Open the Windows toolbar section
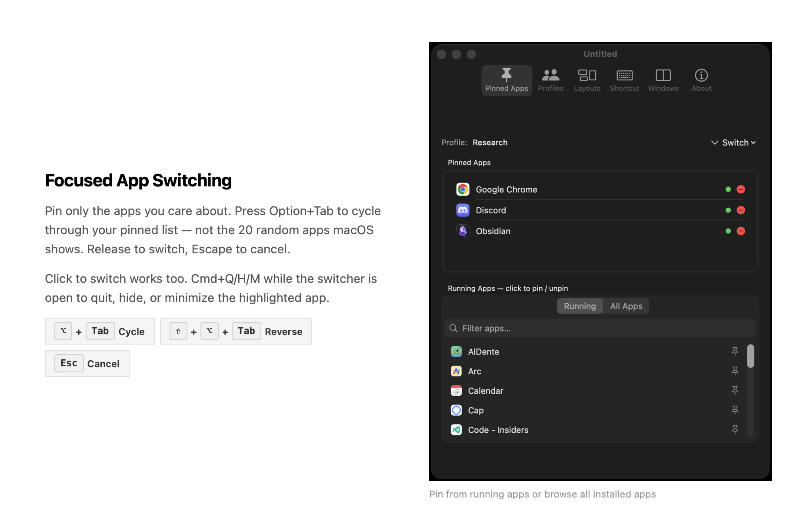 click(x=663, y=80)
